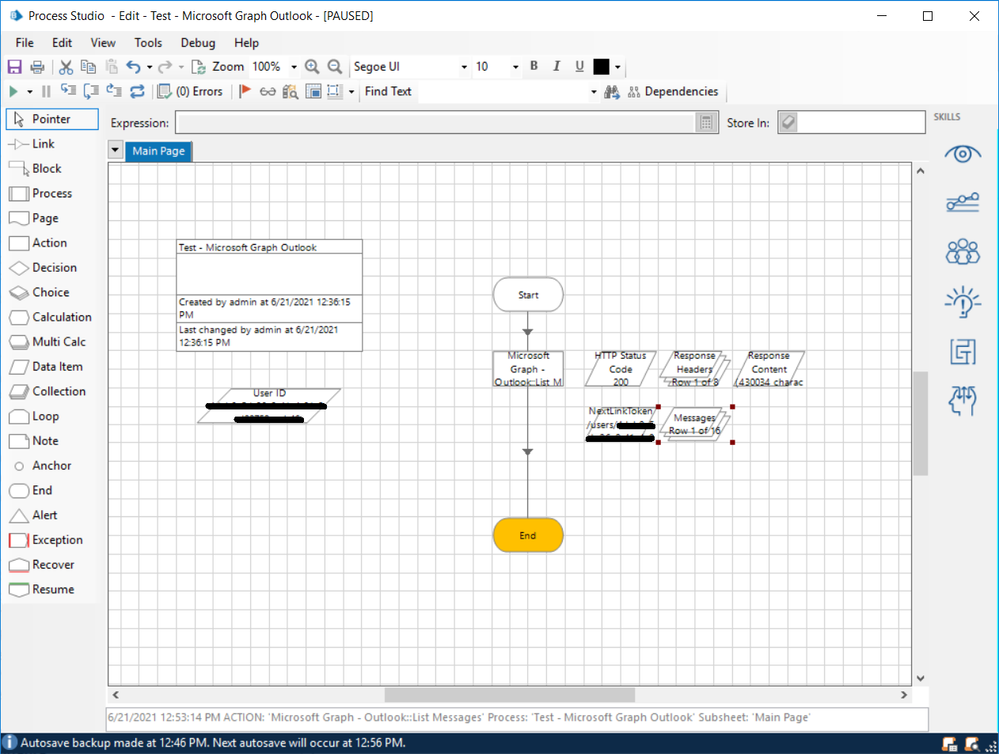This screenshot has height=754, width=999.
Task: Select the Start stage on the canvas
Action: click(x=528, y=294)
